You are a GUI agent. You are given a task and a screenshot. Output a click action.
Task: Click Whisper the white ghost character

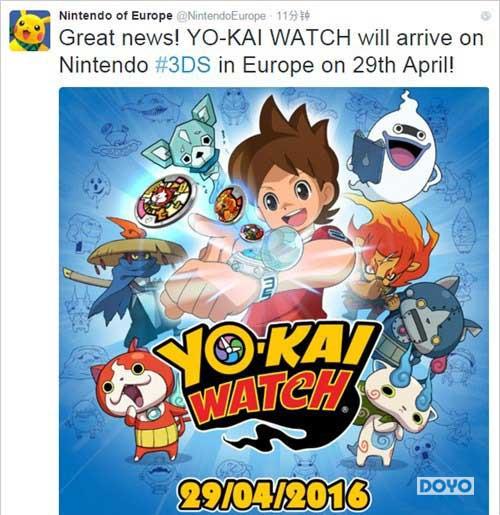tap(395, 147)
